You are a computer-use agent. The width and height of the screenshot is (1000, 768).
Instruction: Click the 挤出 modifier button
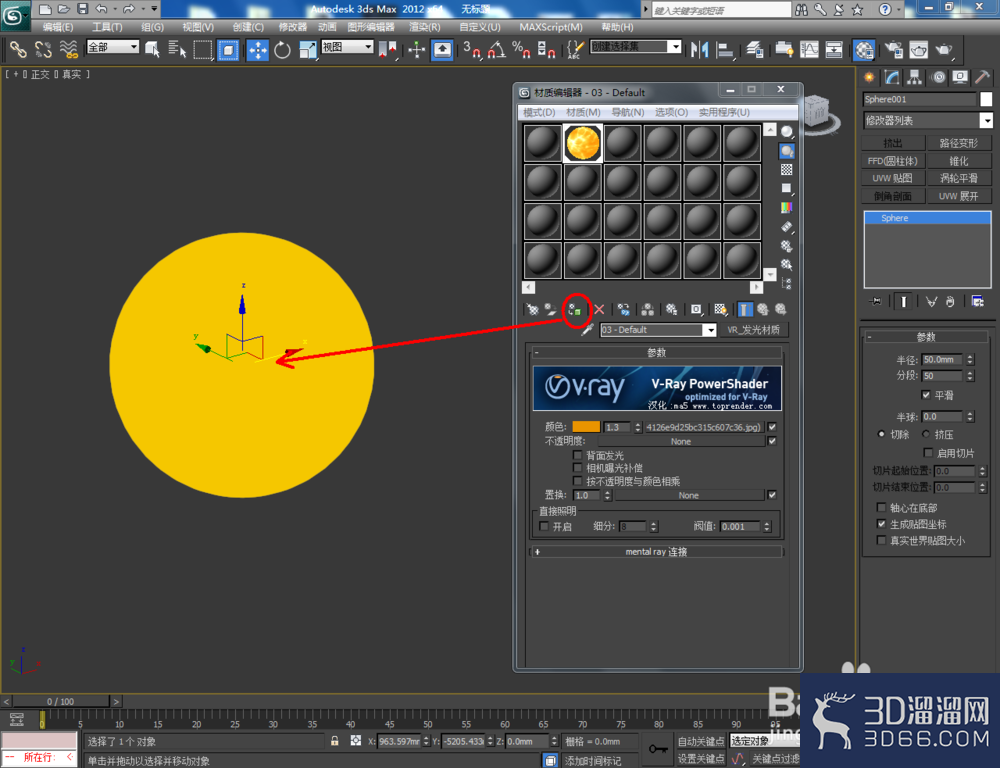pos(893,143)
